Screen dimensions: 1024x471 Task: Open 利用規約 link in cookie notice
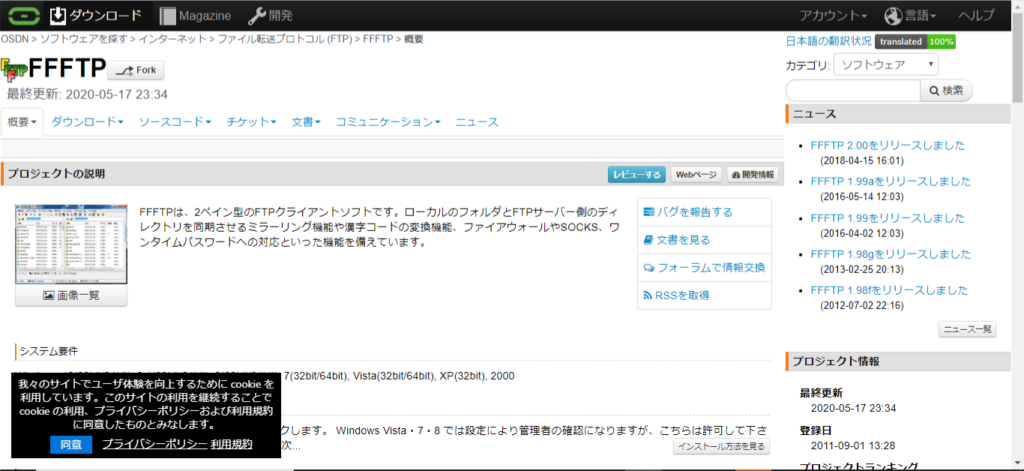(x=231, y=444)
